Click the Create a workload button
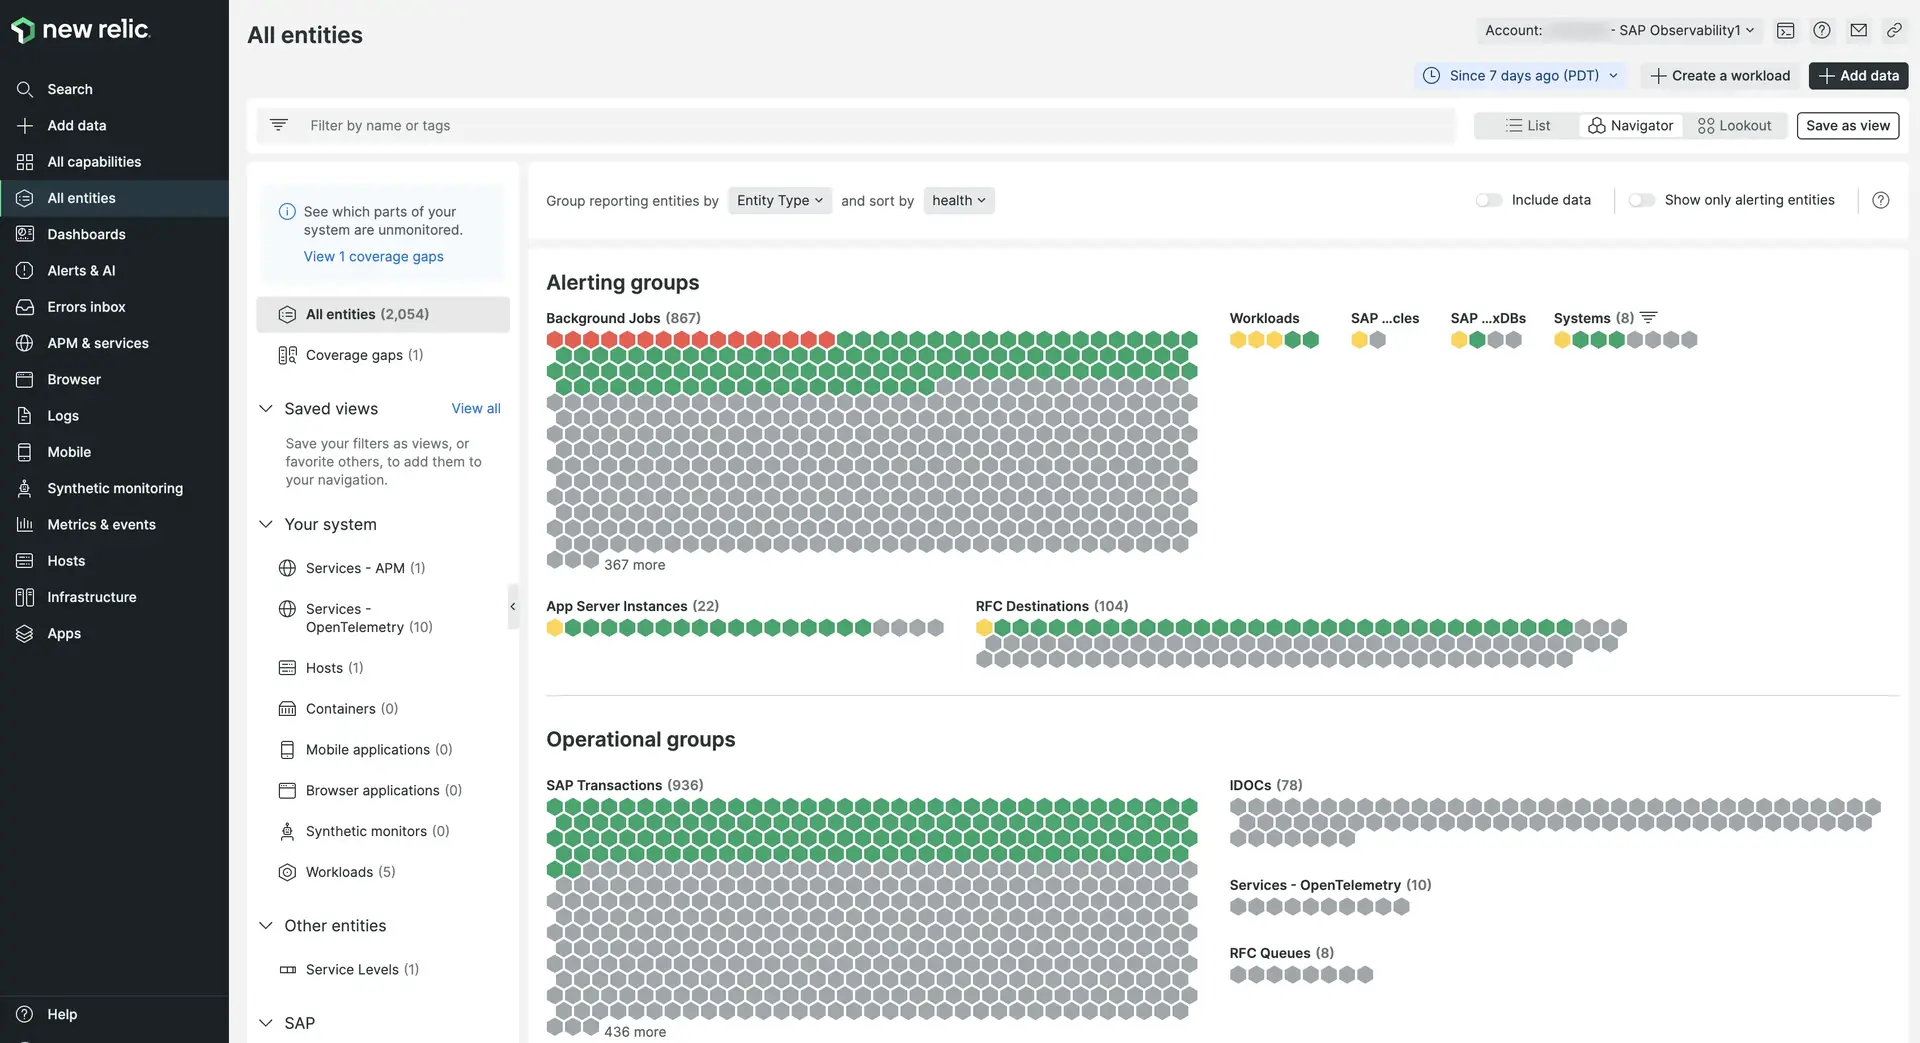 point(1718,75)
